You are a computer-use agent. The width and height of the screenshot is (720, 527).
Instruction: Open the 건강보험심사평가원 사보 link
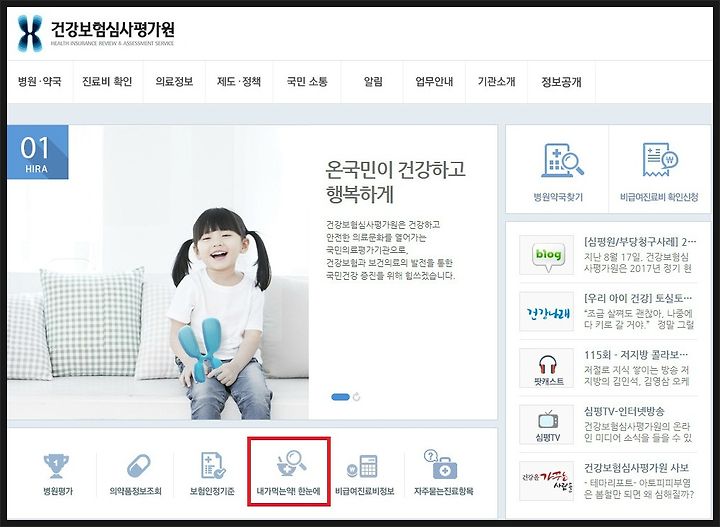click(636, 468)
